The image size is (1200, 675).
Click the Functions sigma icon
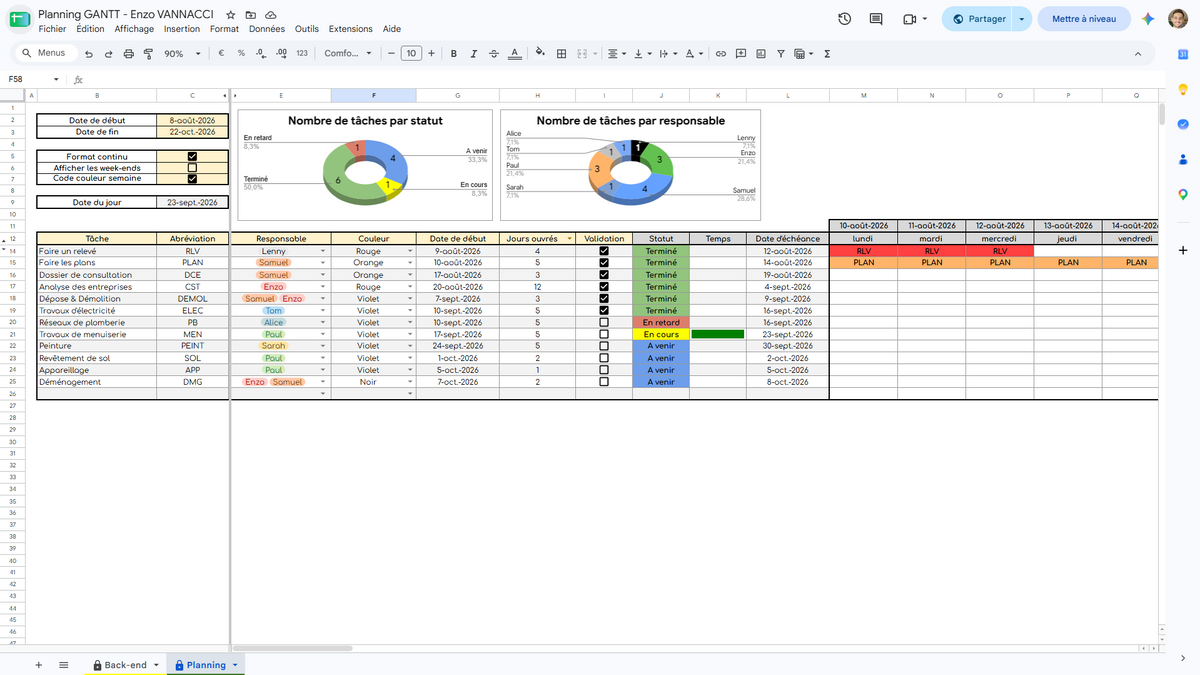pos(827,54)
